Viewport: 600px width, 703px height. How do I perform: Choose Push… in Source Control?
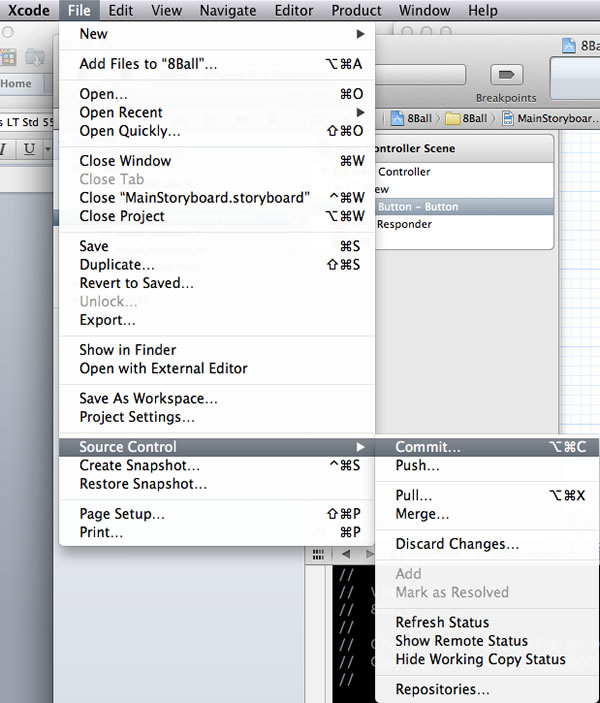(487, 465)
